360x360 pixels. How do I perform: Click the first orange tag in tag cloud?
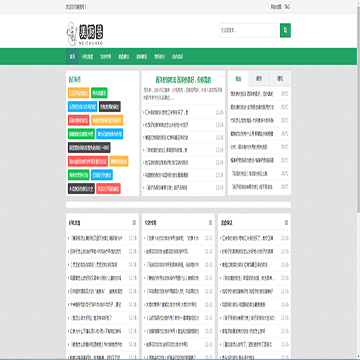[x=79, y=93]
